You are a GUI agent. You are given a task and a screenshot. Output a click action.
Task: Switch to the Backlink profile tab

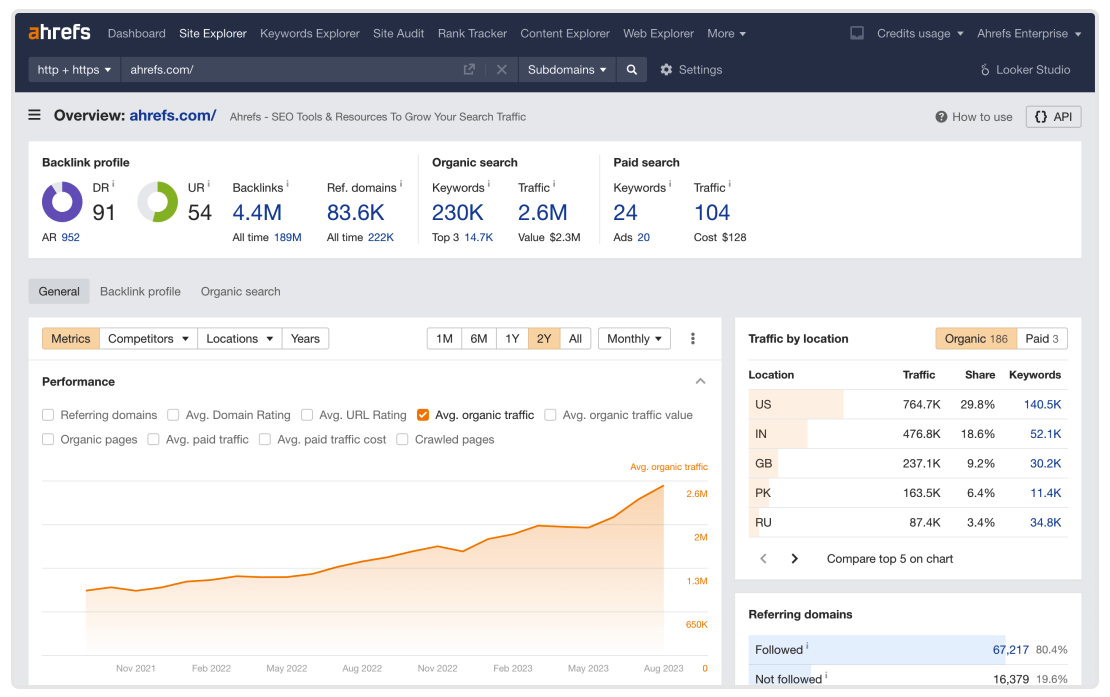point(140,292)
